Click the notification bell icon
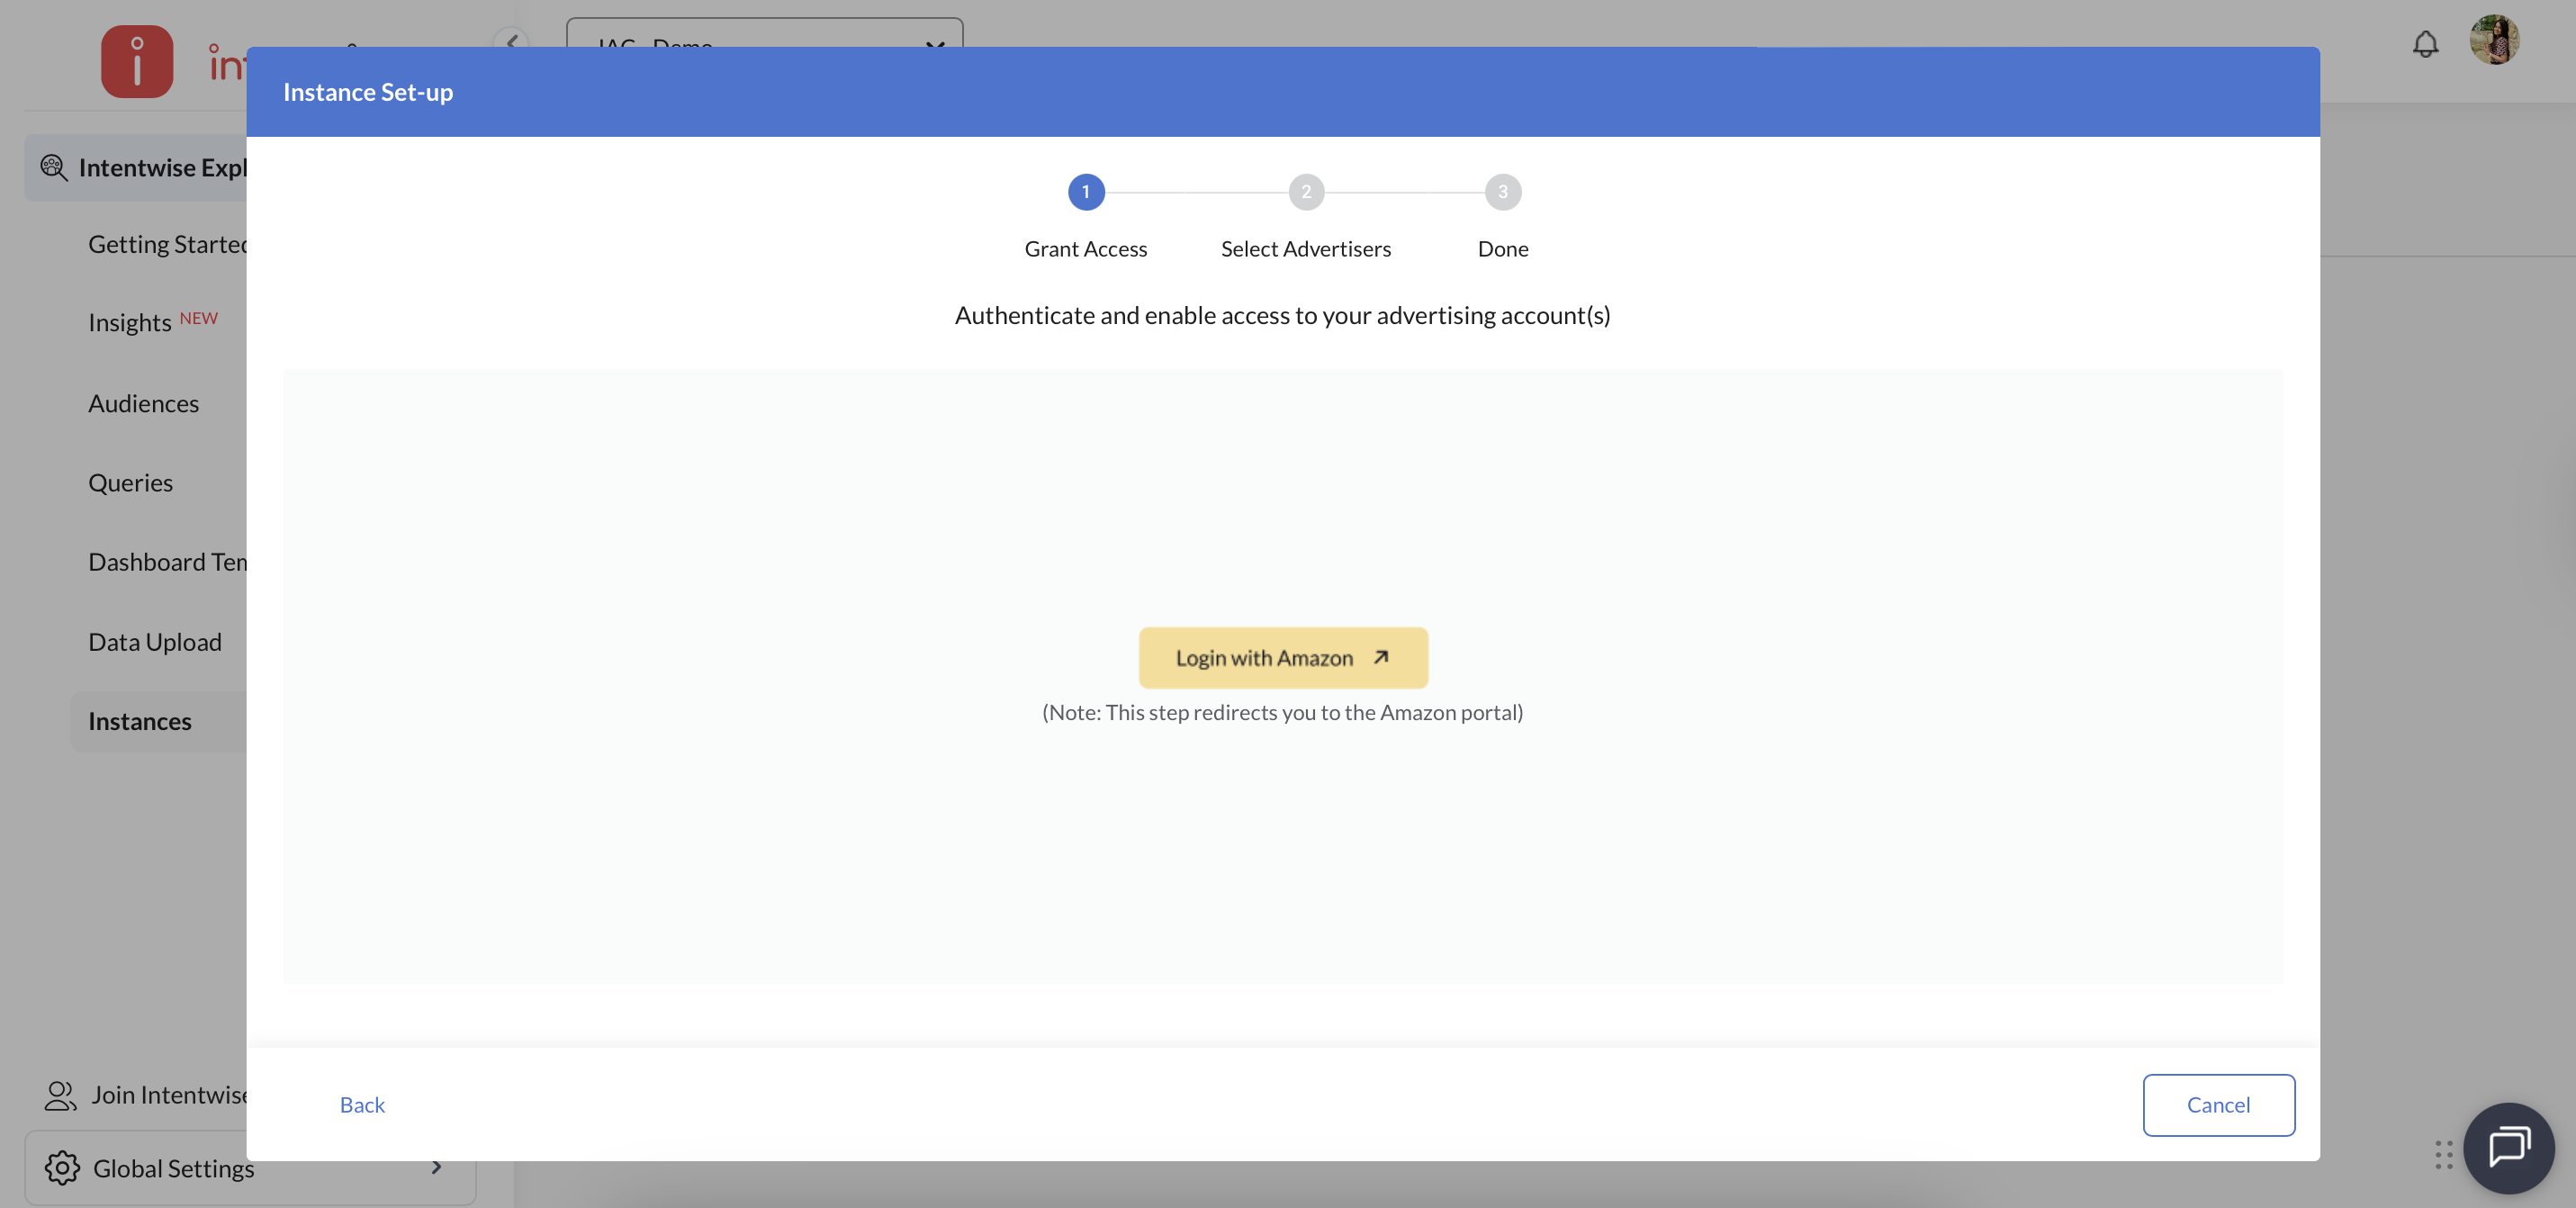 (2425, 44)
